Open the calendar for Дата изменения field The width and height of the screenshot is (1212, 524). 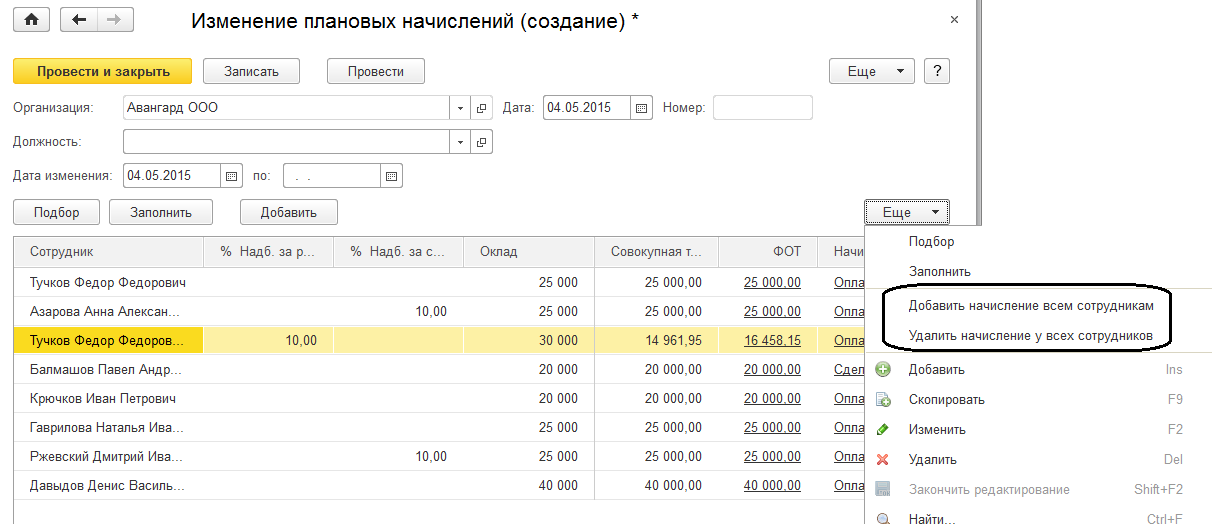(x=232, y=176)
